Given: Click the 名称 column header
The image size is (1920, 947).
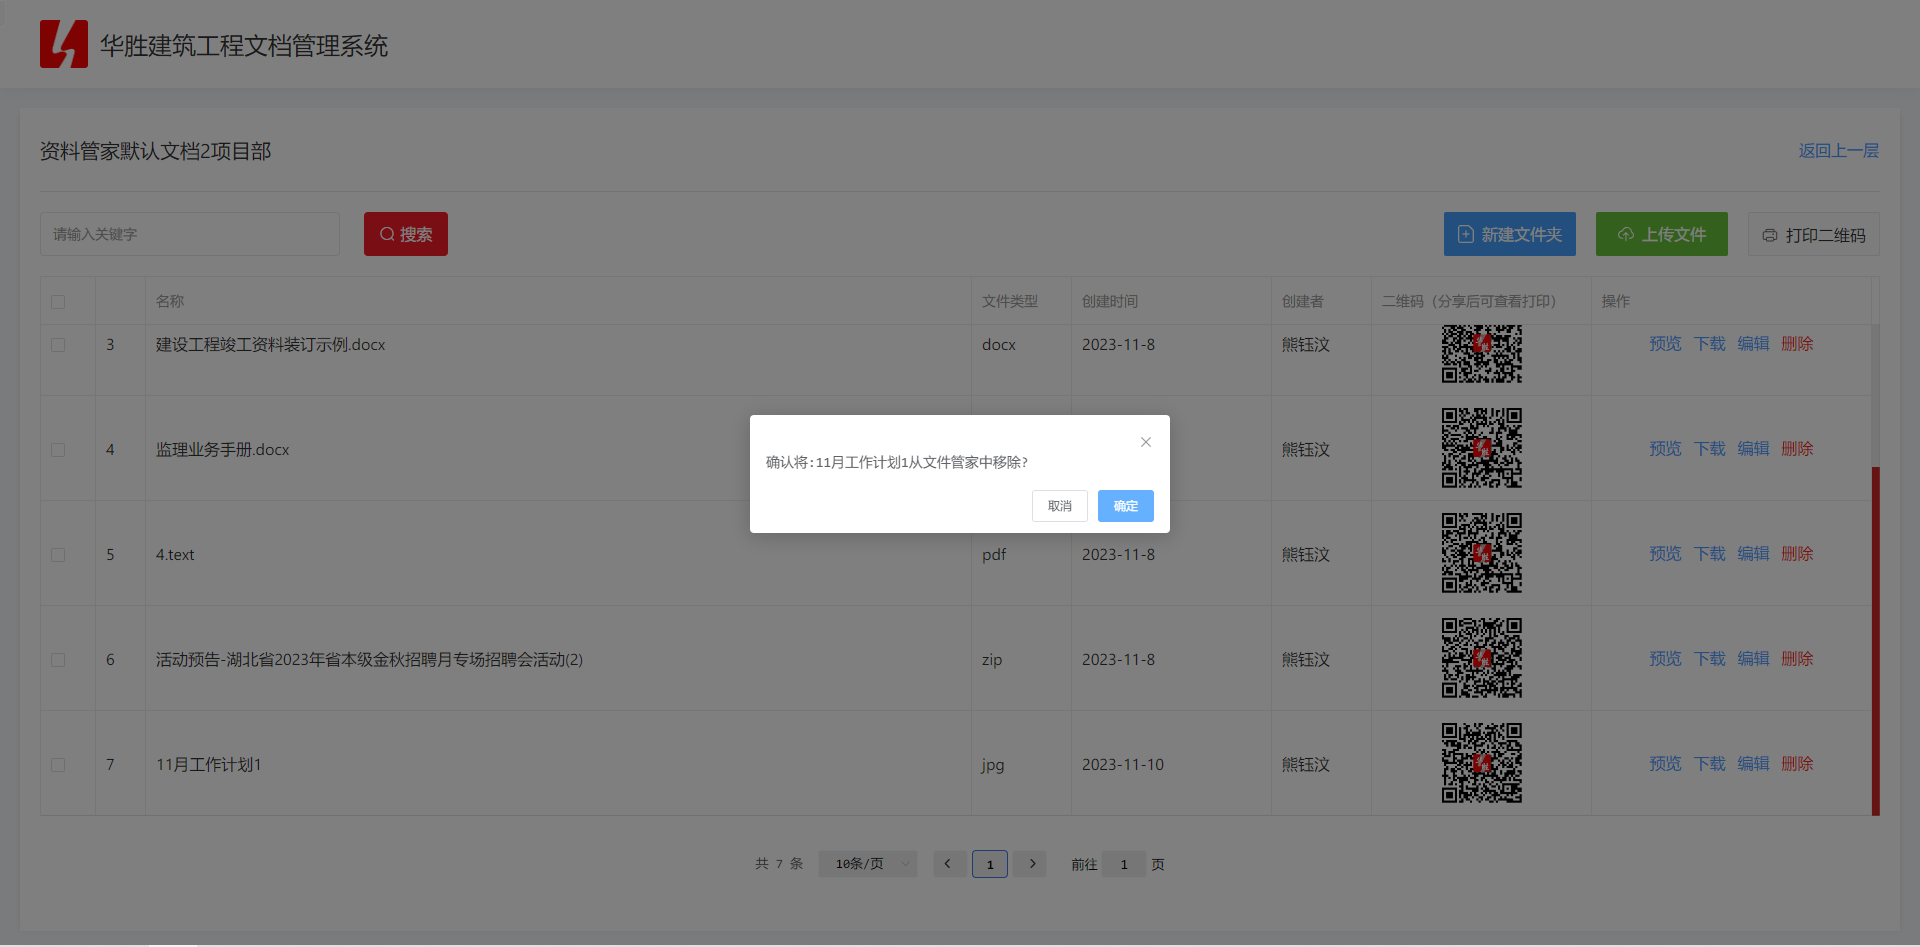Looking at the screenshot, I should (x=170, y=301).
